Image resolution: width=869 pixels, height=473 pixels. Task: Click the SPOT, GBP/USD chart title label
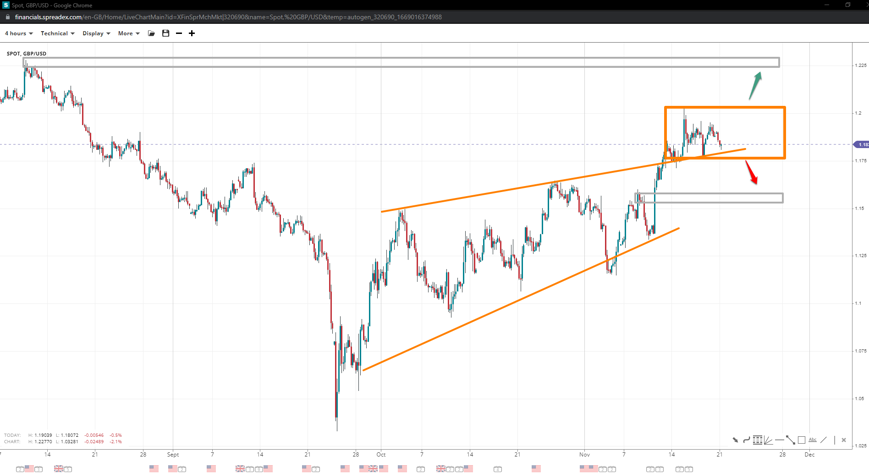pyautogui.click(x=27, y=53)
